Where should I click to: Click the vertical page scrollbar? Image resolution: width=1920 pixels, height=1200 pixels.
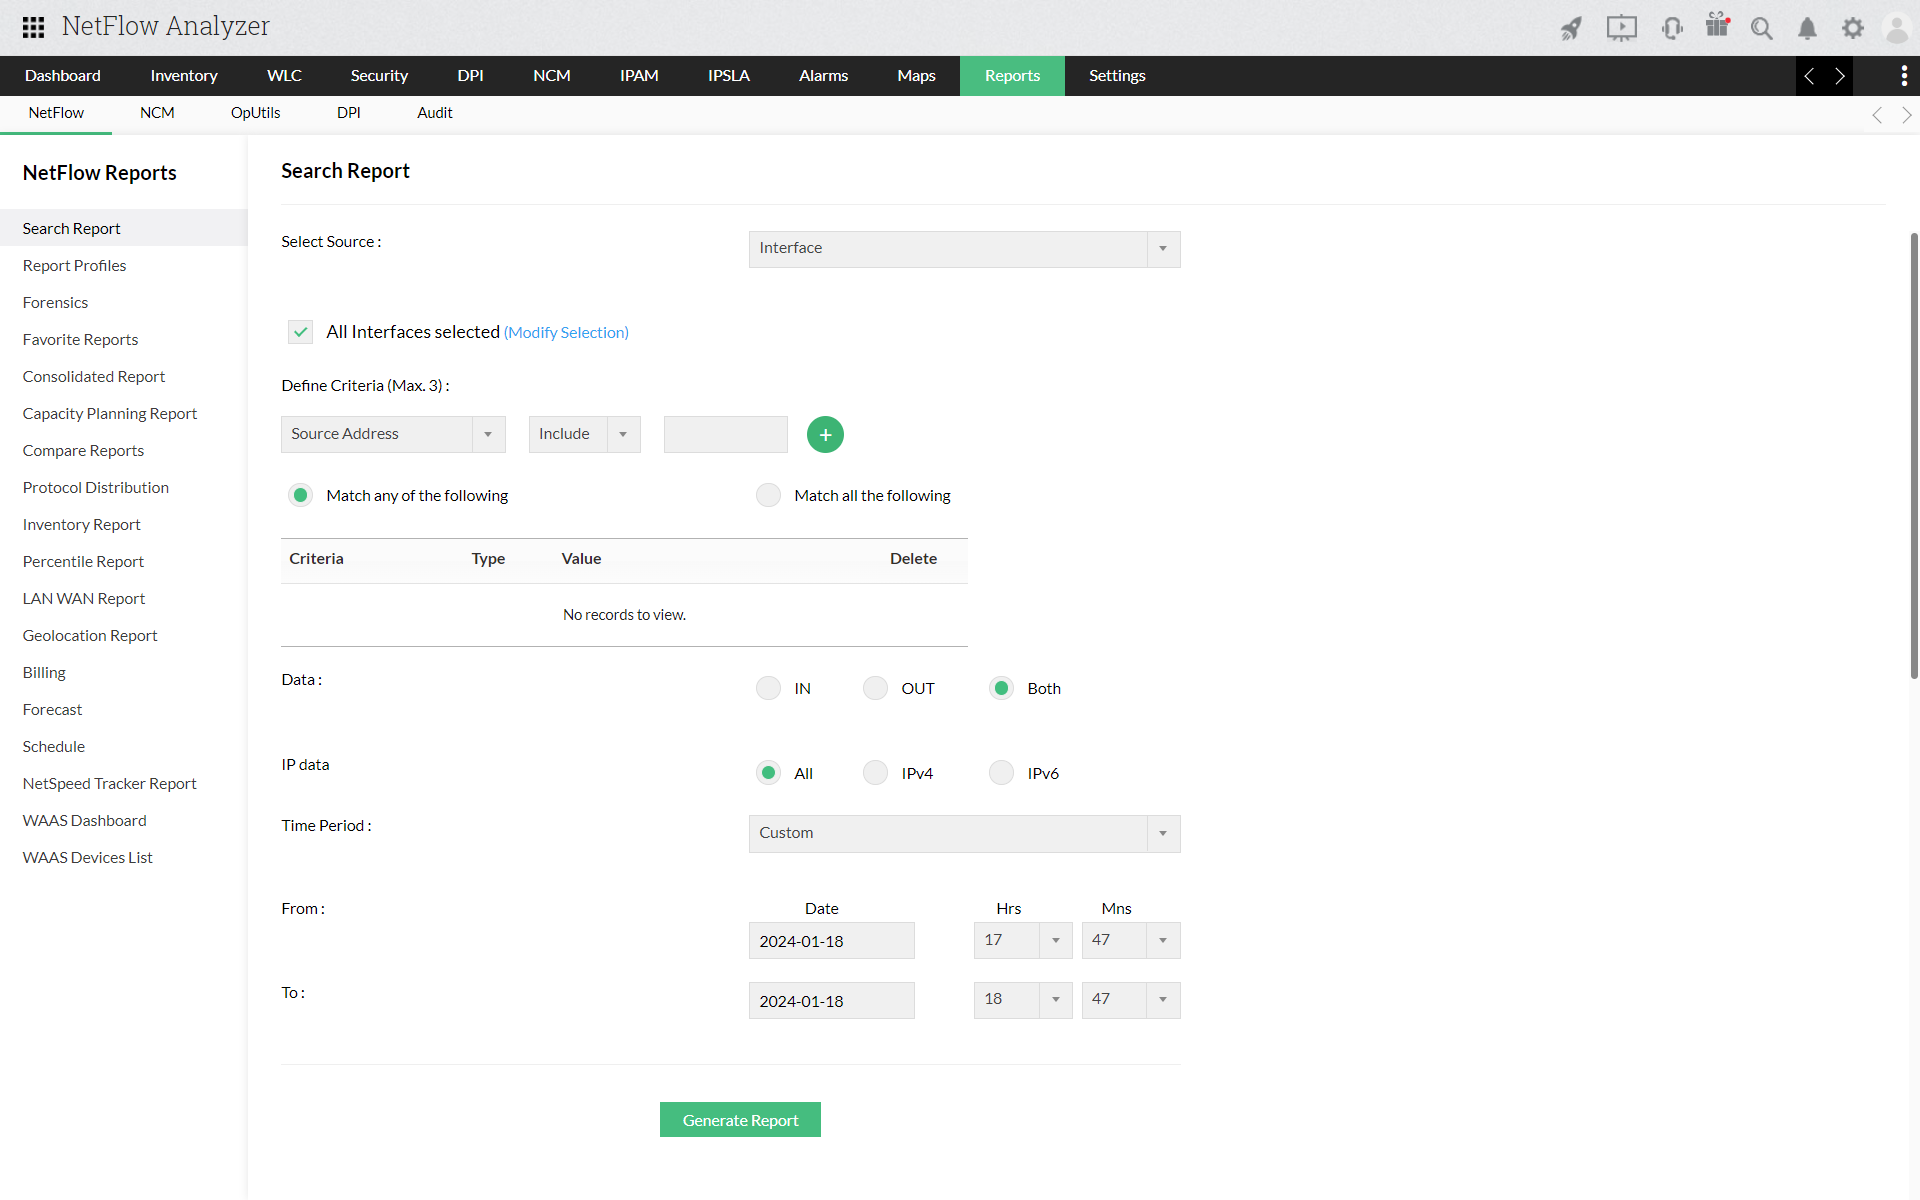[x=1913, y=455]
